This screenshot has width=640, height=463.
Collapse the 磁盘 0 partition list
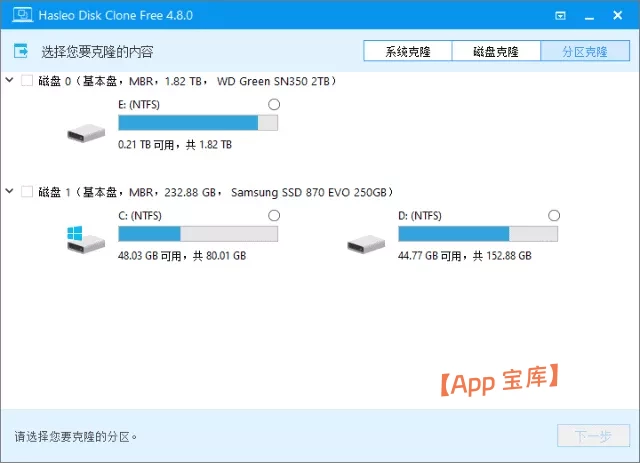tap(10, 81)
